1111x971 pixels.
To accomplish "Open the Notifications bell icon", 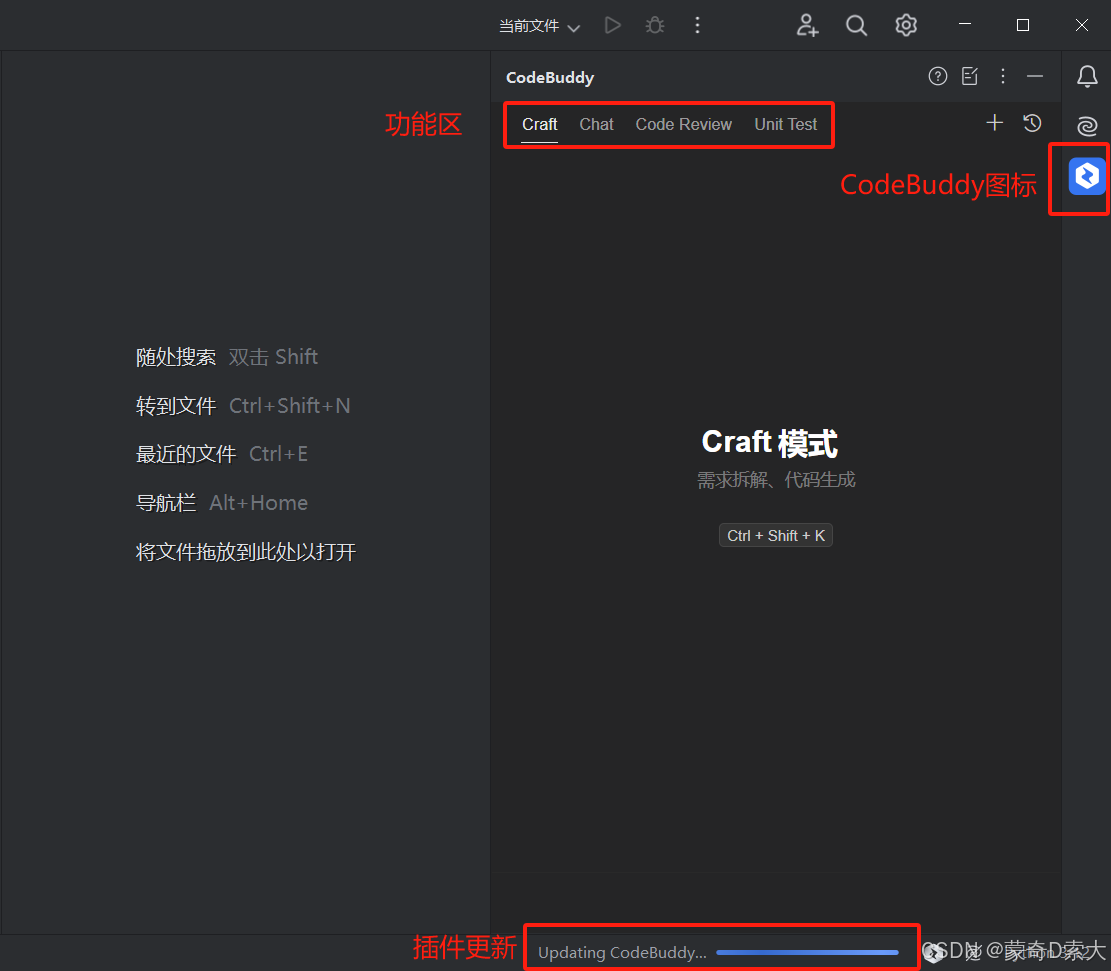I will (1087, 76).
